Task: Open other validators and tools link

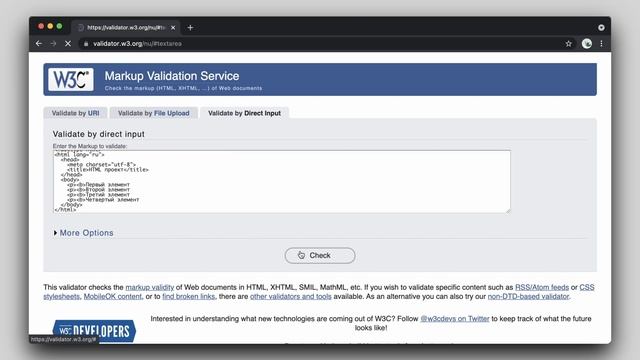Action: pyautogui.click(x=291, y=296)
